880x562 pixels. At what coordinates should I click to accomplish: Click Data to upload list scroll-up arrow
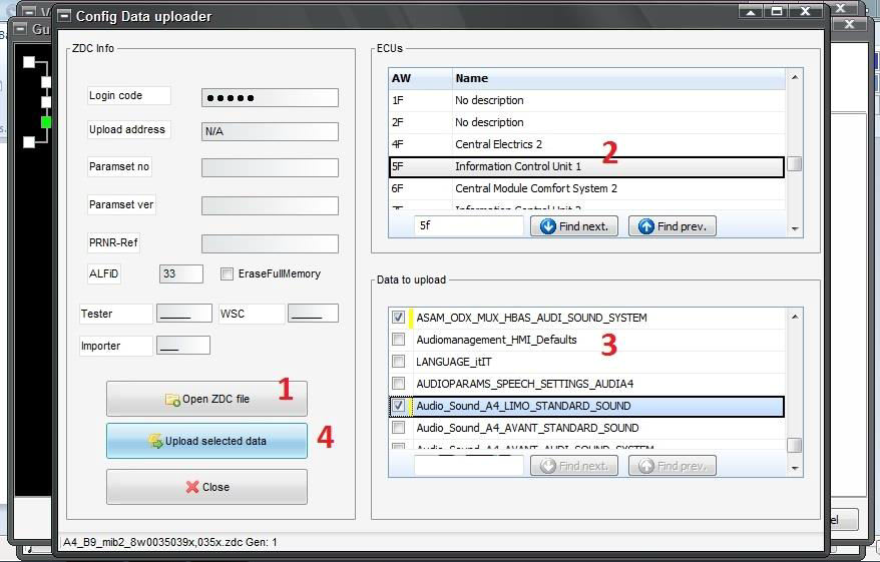795,317
